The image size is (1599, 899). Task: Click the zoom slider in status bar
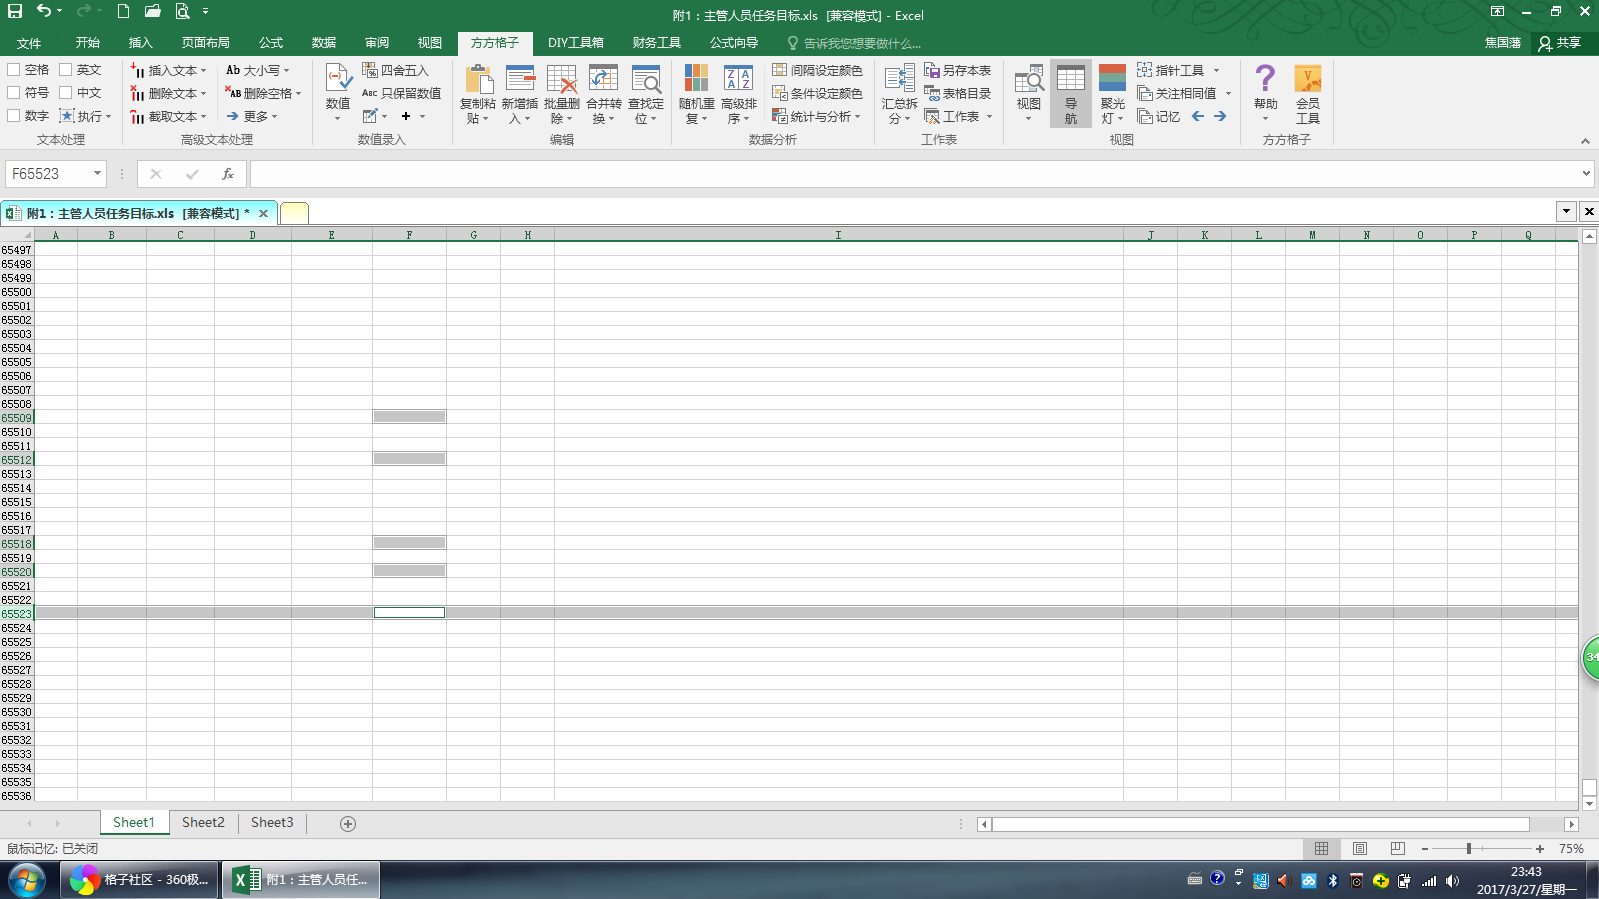1468,849
